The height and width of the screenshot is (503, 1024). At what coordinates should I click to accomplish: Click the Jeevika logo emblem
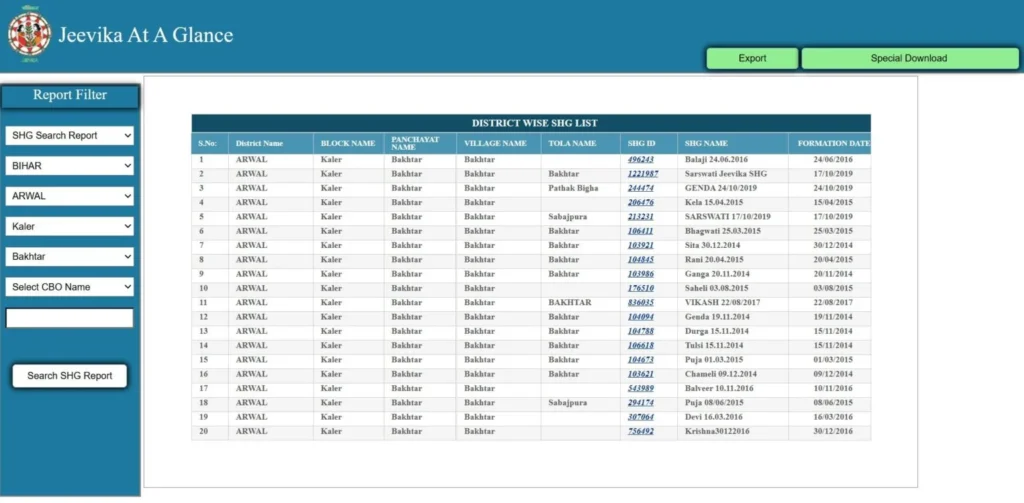click(29, 32)
